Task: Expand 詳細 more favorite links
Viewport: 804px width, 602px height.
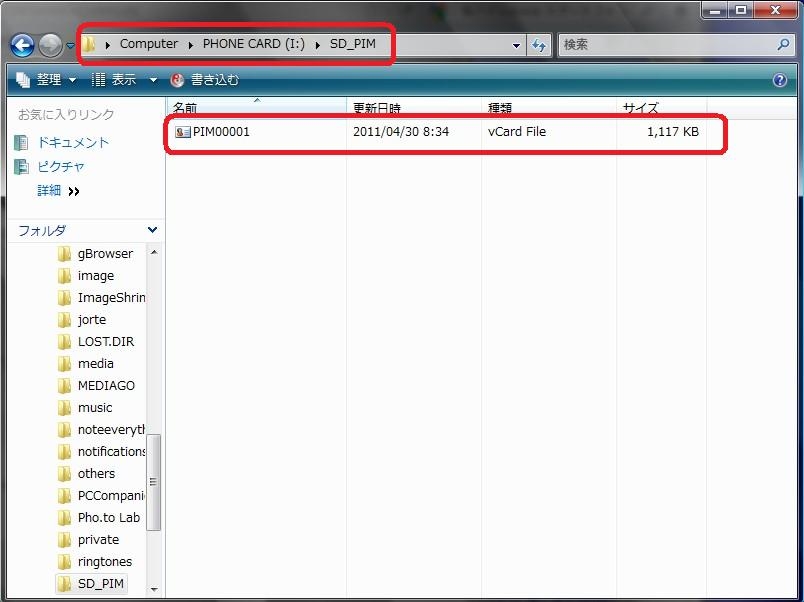Action: pos(58,191)
